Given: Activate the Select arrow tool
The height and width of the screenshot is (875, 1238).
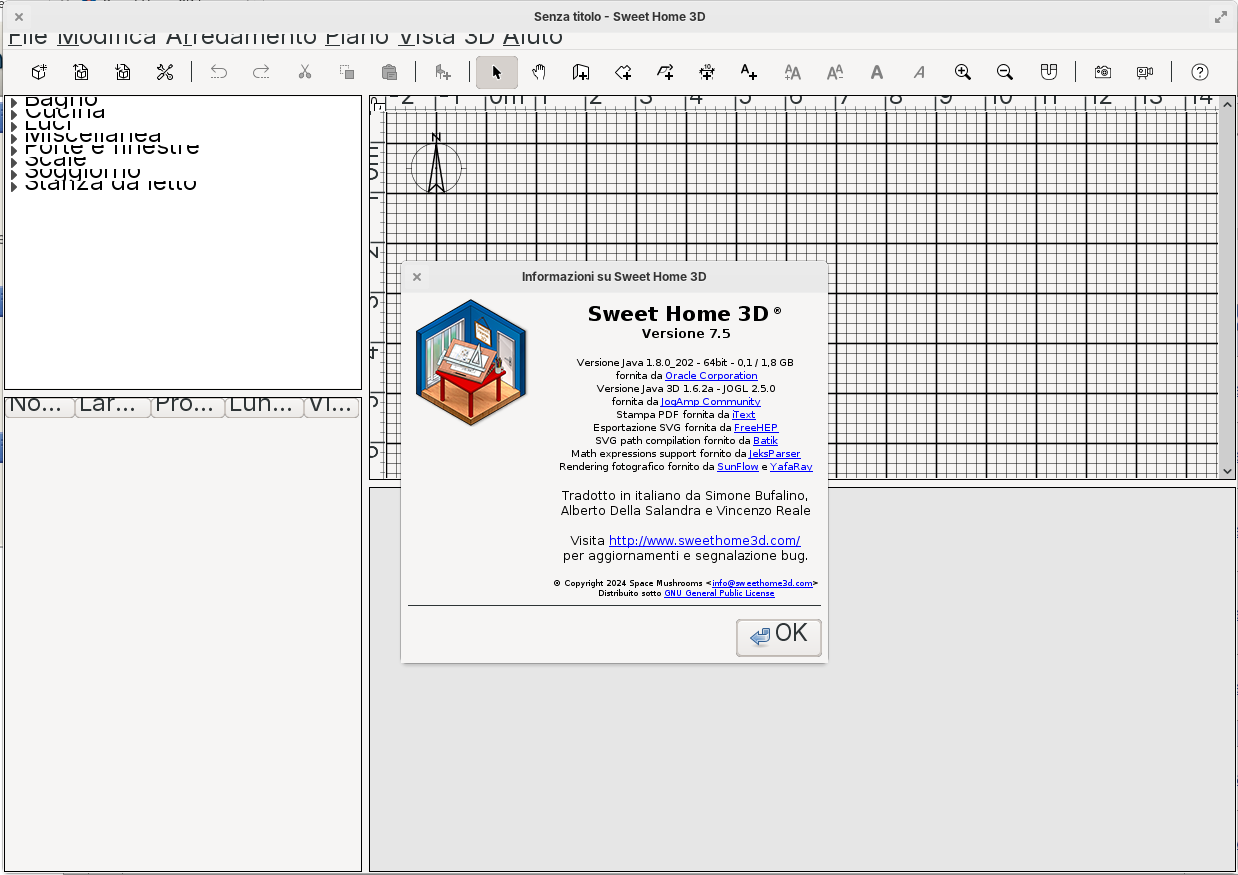Looking at the screenshot, I should tap(497, 72).
